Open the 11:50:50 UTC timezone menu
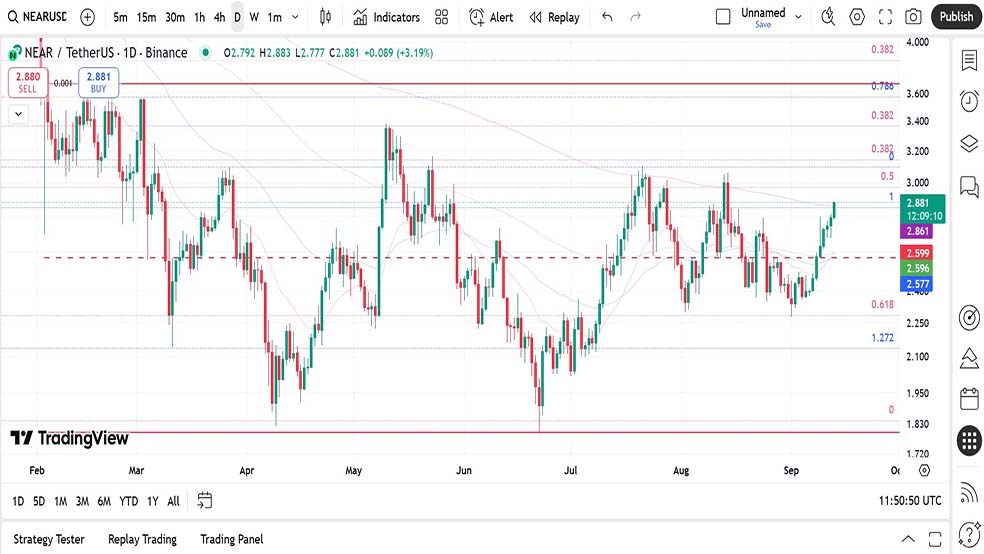984x554 pixels. (910, 501)
